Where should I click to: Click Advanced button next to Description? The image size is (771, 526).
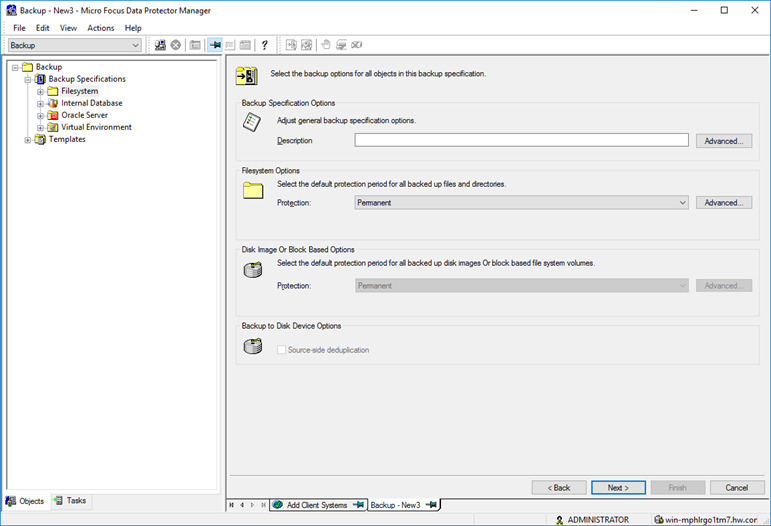pos(724,141)
